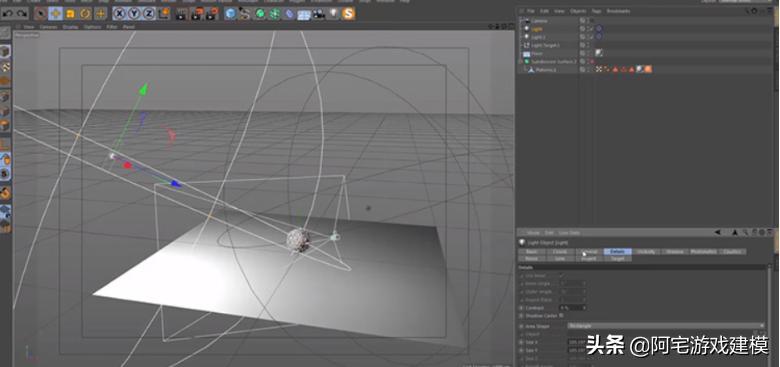Select the Floor object row

coord(537,53)
